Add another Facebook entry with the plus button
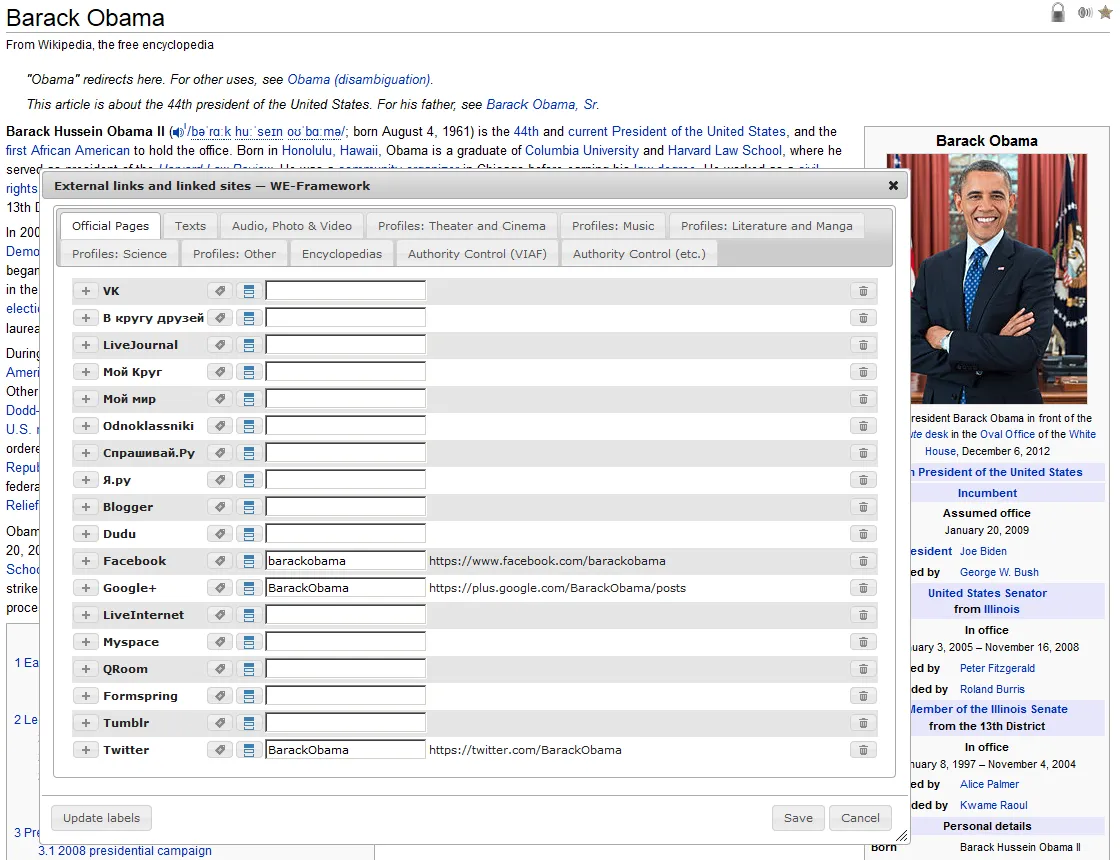The width and height of the screenshot is (1120, 860). tap(86, 561)
